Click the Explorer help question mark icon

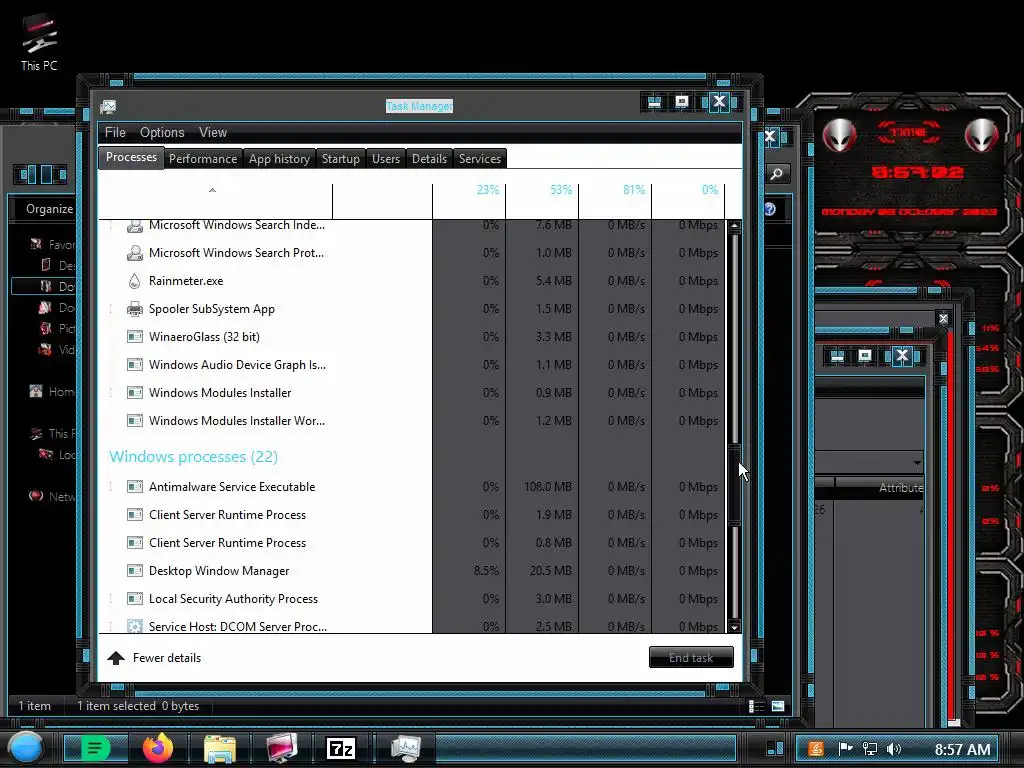pyautogui.click(x=770, y=209)
